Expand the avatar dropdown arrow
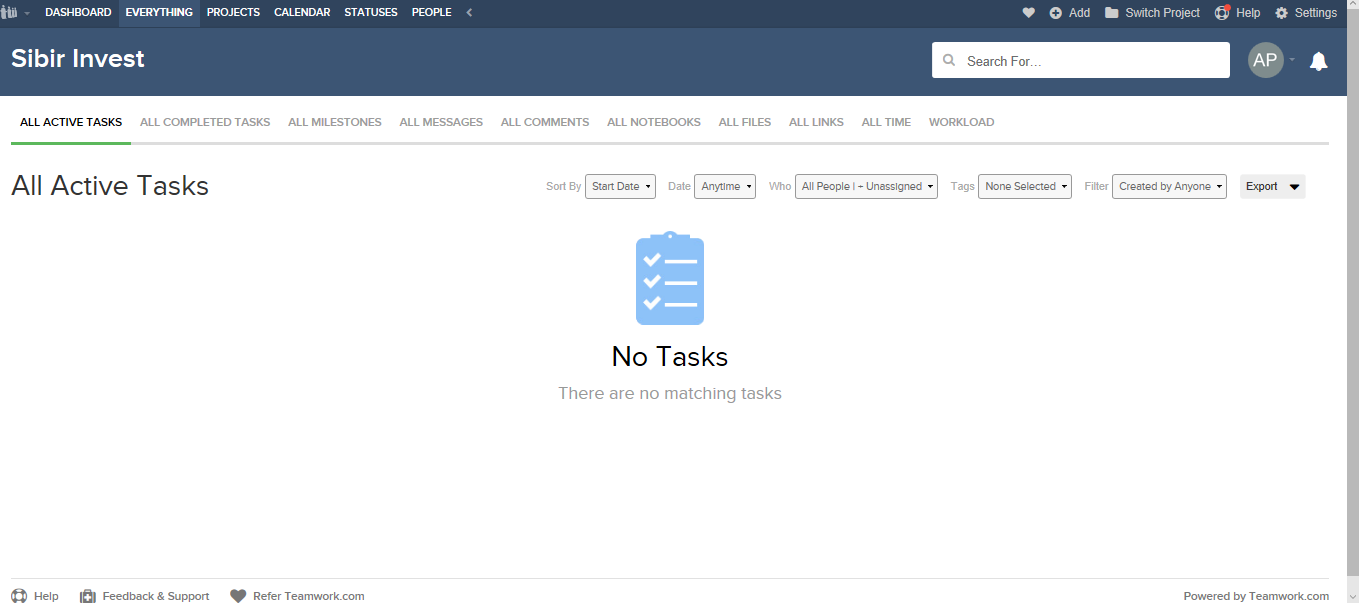 pyautogui.click(x=1292, y=60)
